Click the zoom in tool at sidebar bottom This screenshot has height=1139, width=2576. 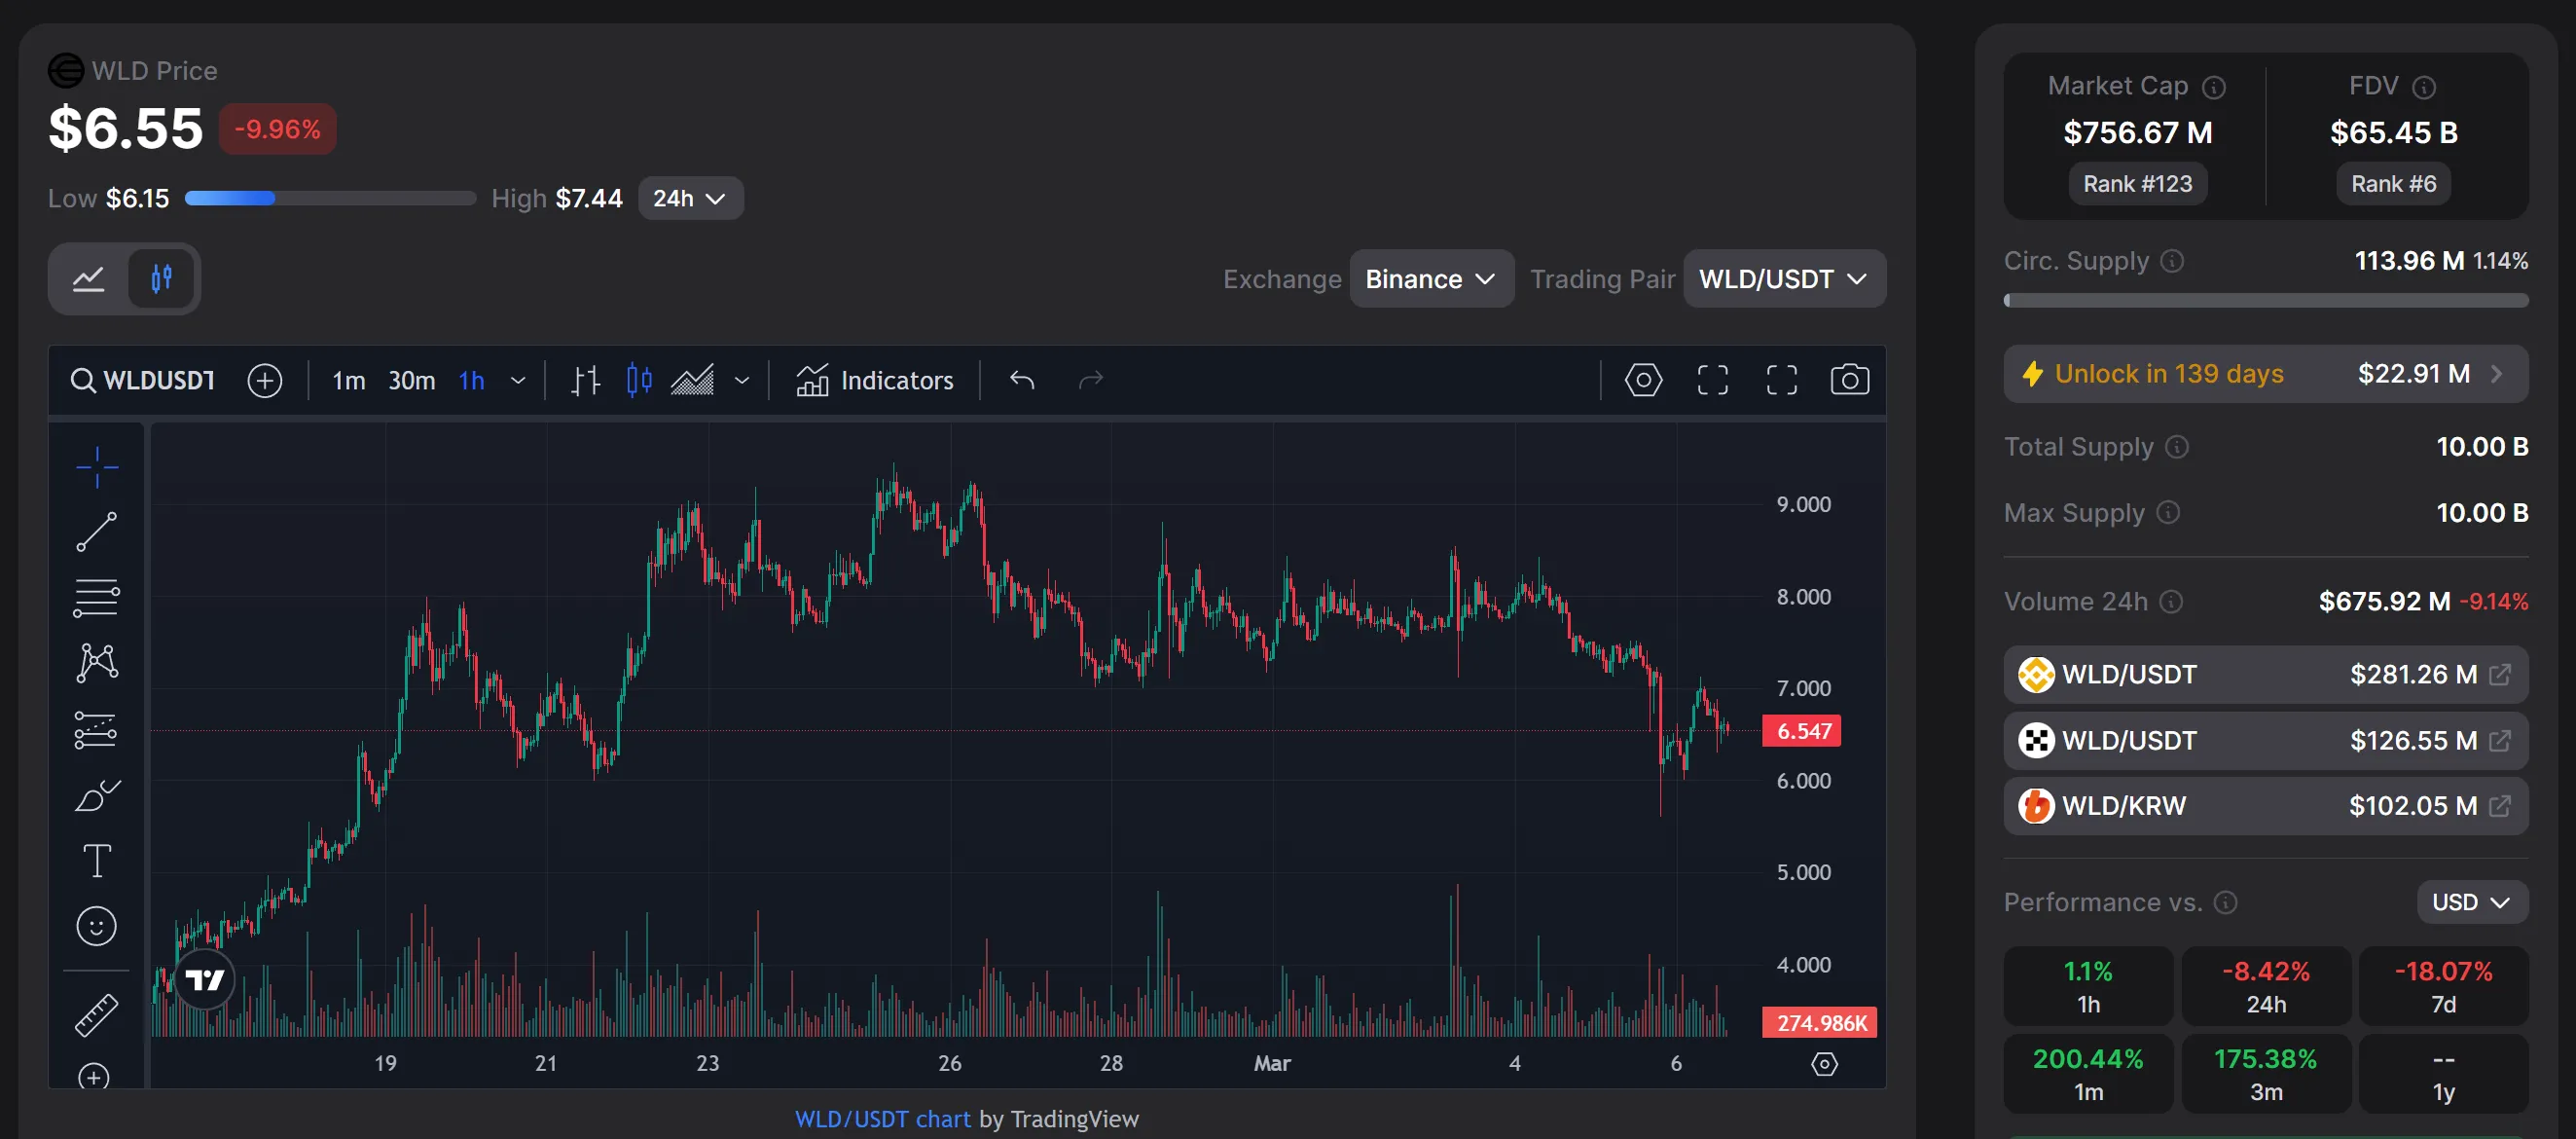[x=94, y=1076]
